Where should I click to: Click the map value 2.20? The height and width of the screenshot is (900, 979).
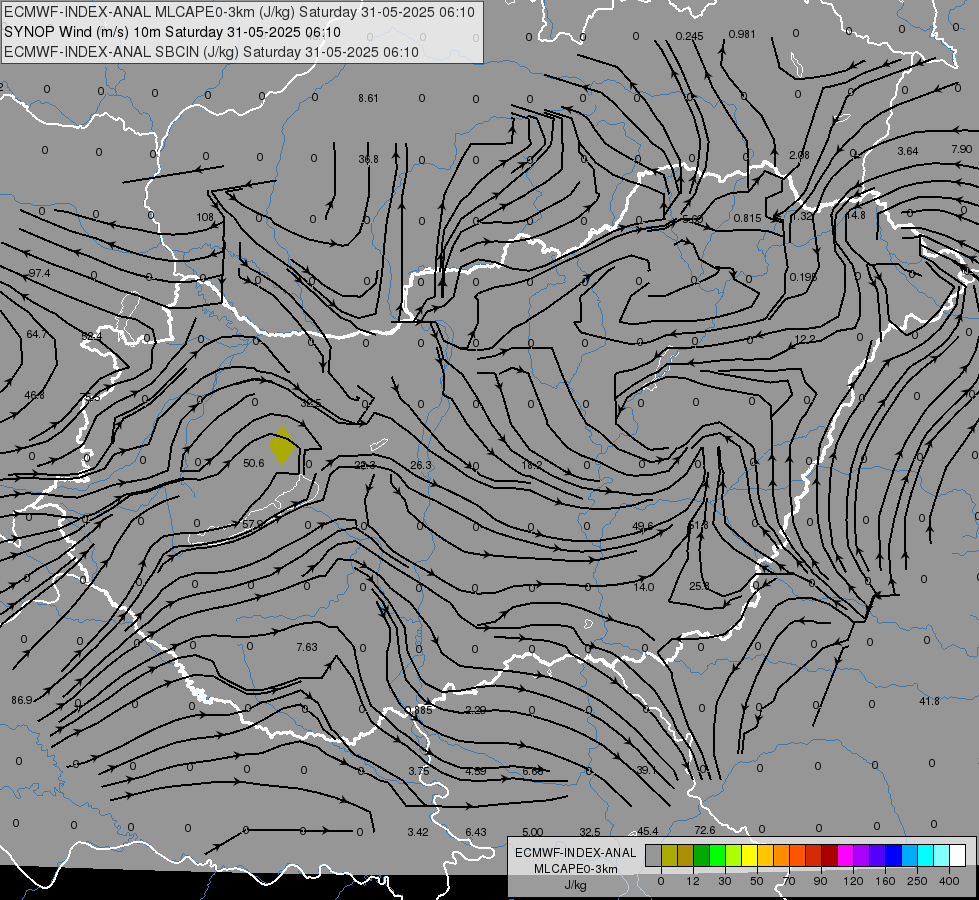(476, 710)
